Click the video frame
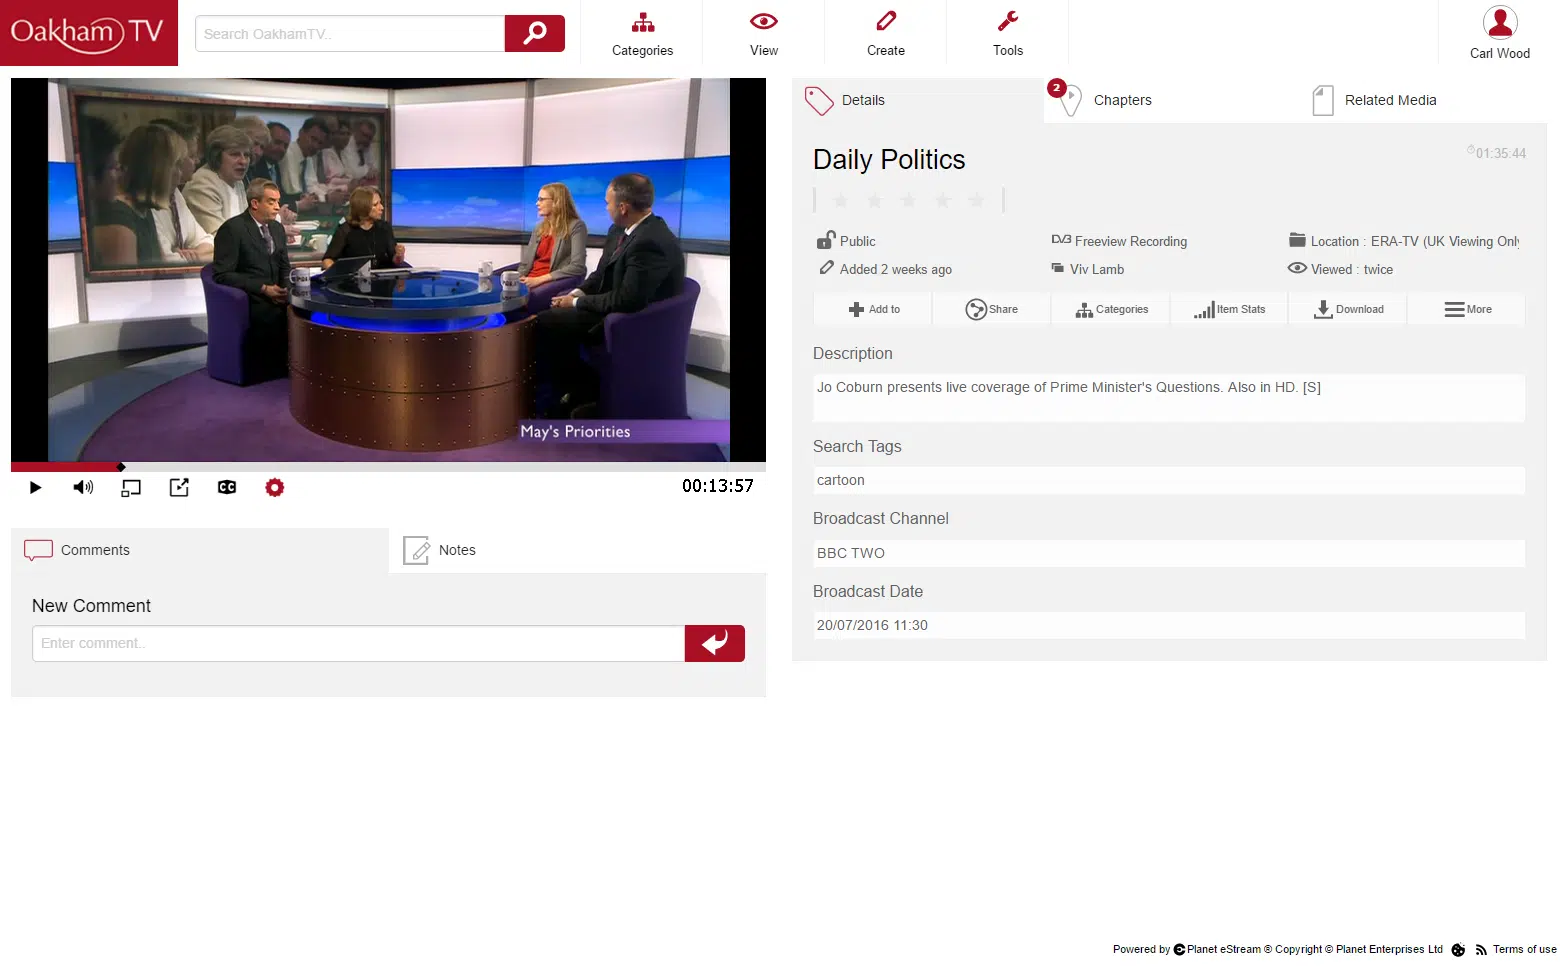Image resolution: width=1560 pixels, height=966 pixels. (x=388, y=270)
